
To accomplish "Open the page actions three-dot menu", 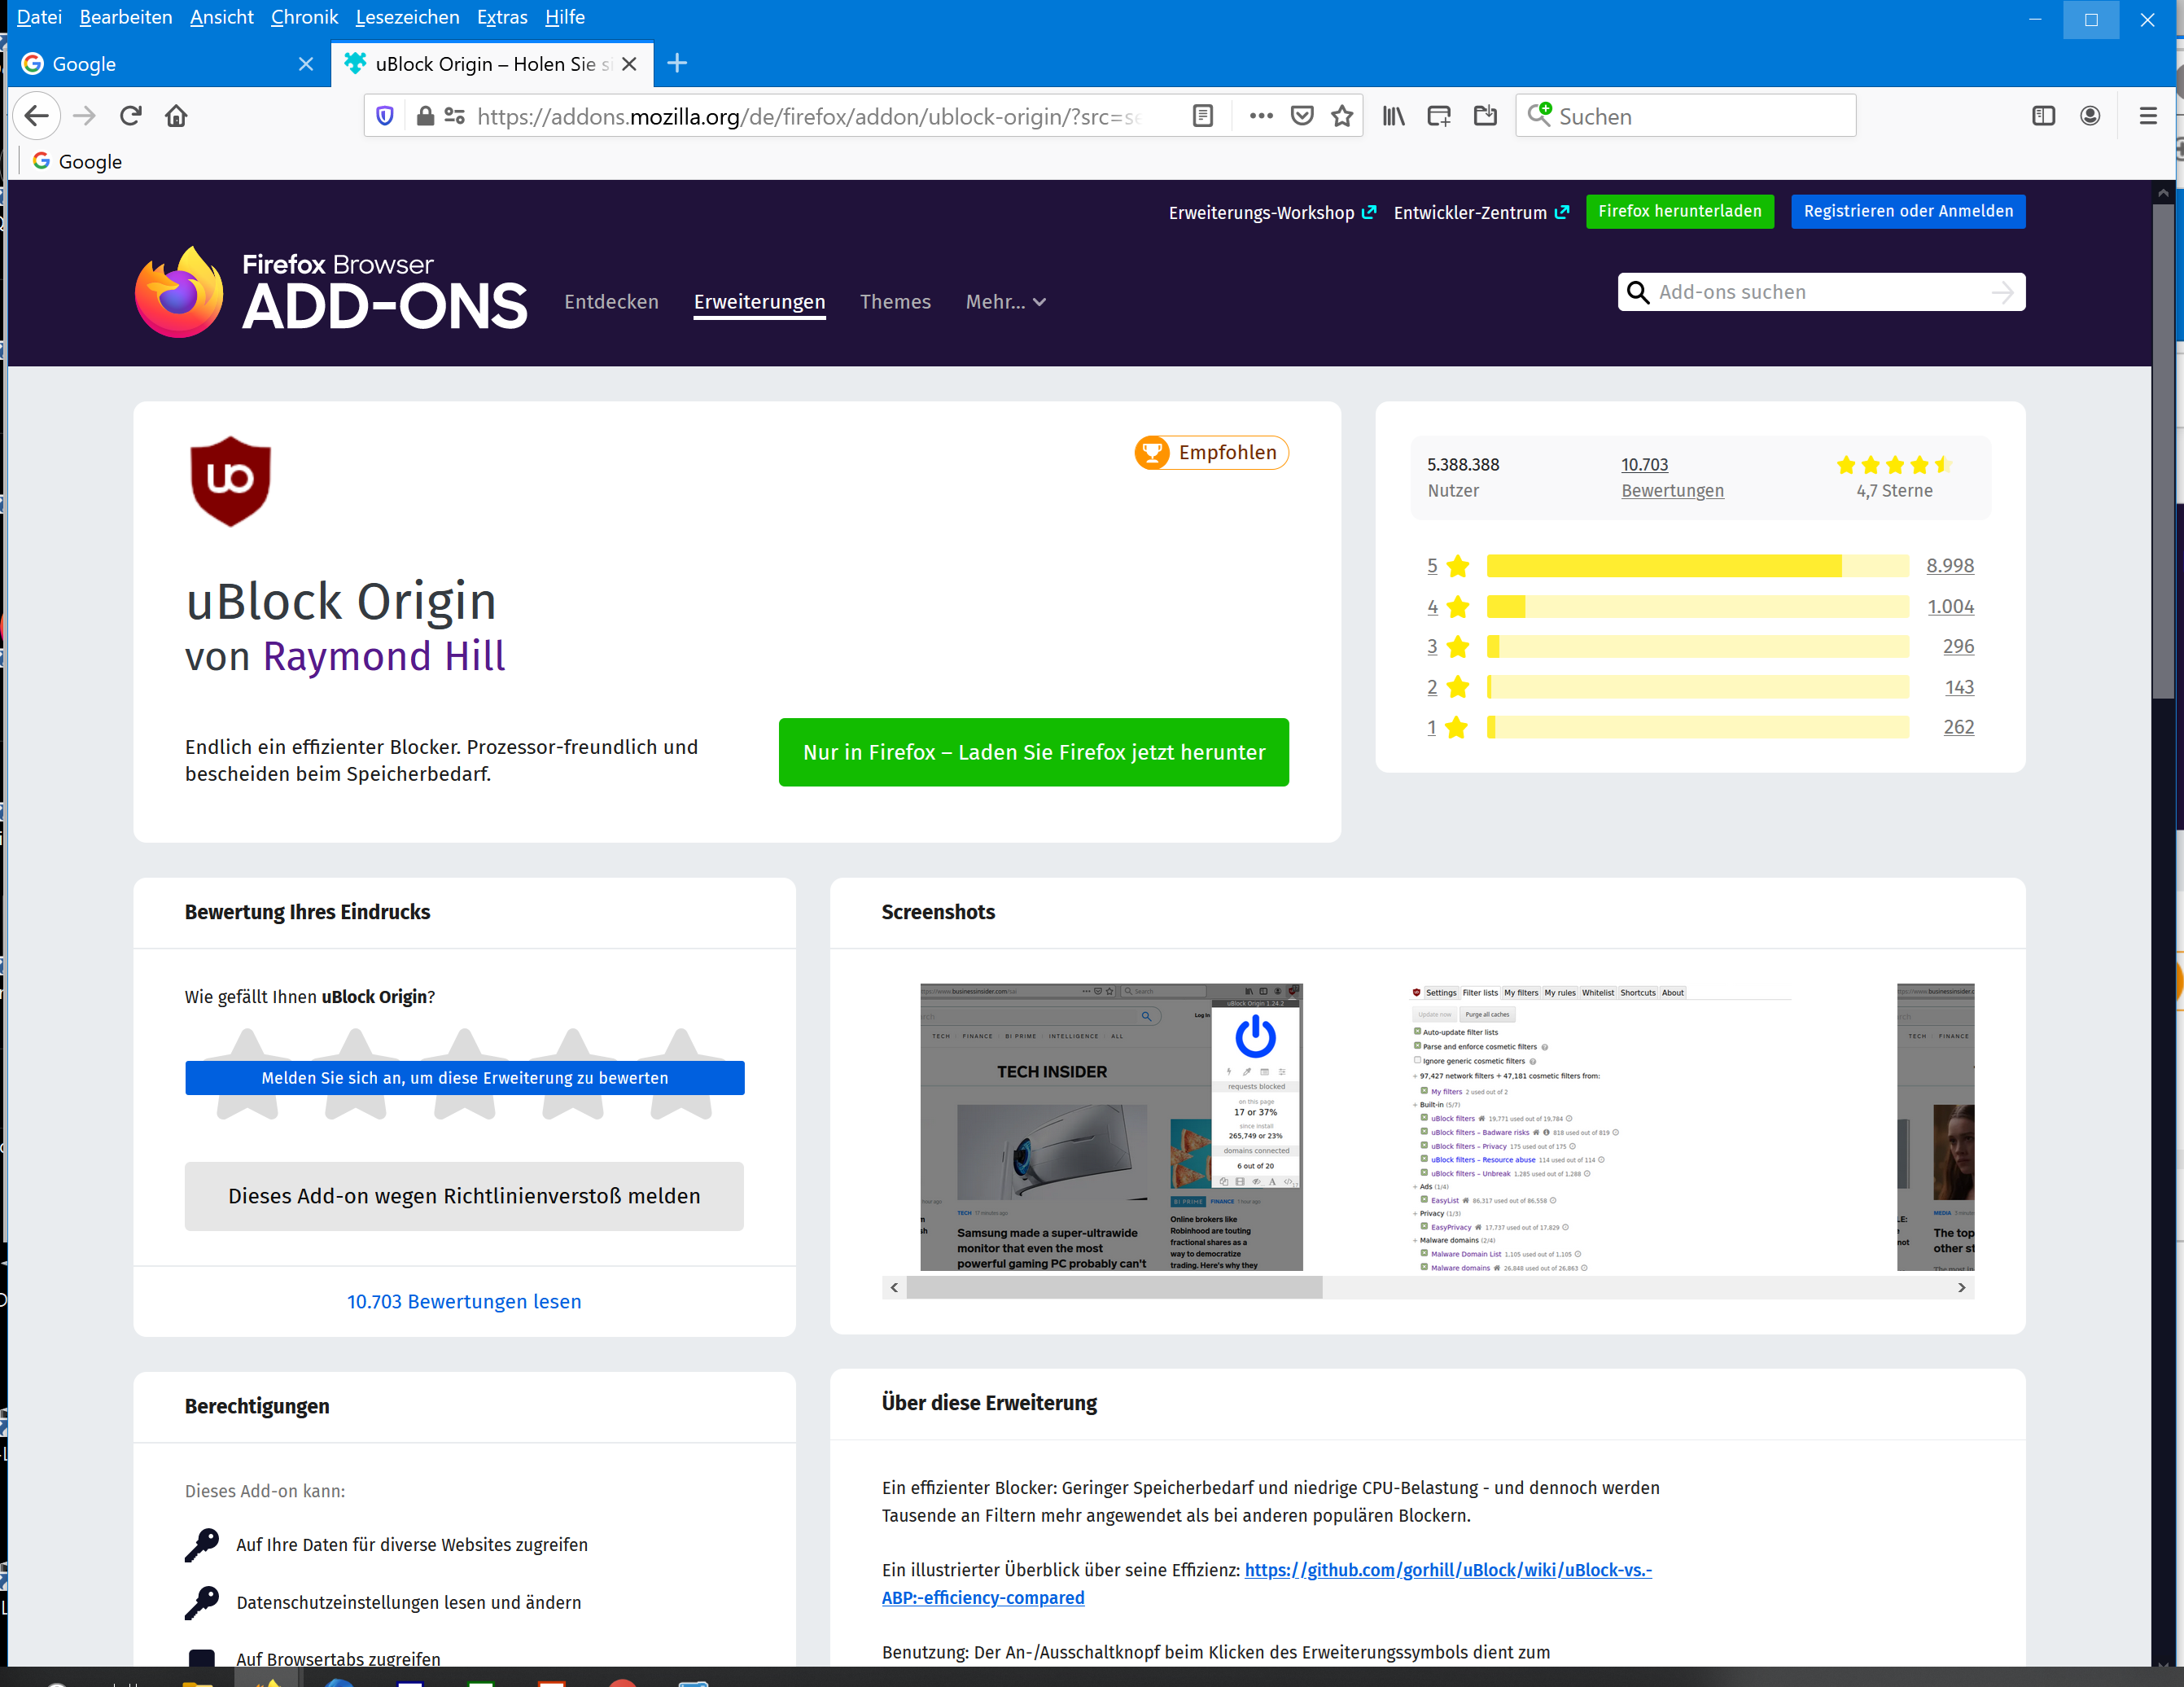I will [1261, 116].
